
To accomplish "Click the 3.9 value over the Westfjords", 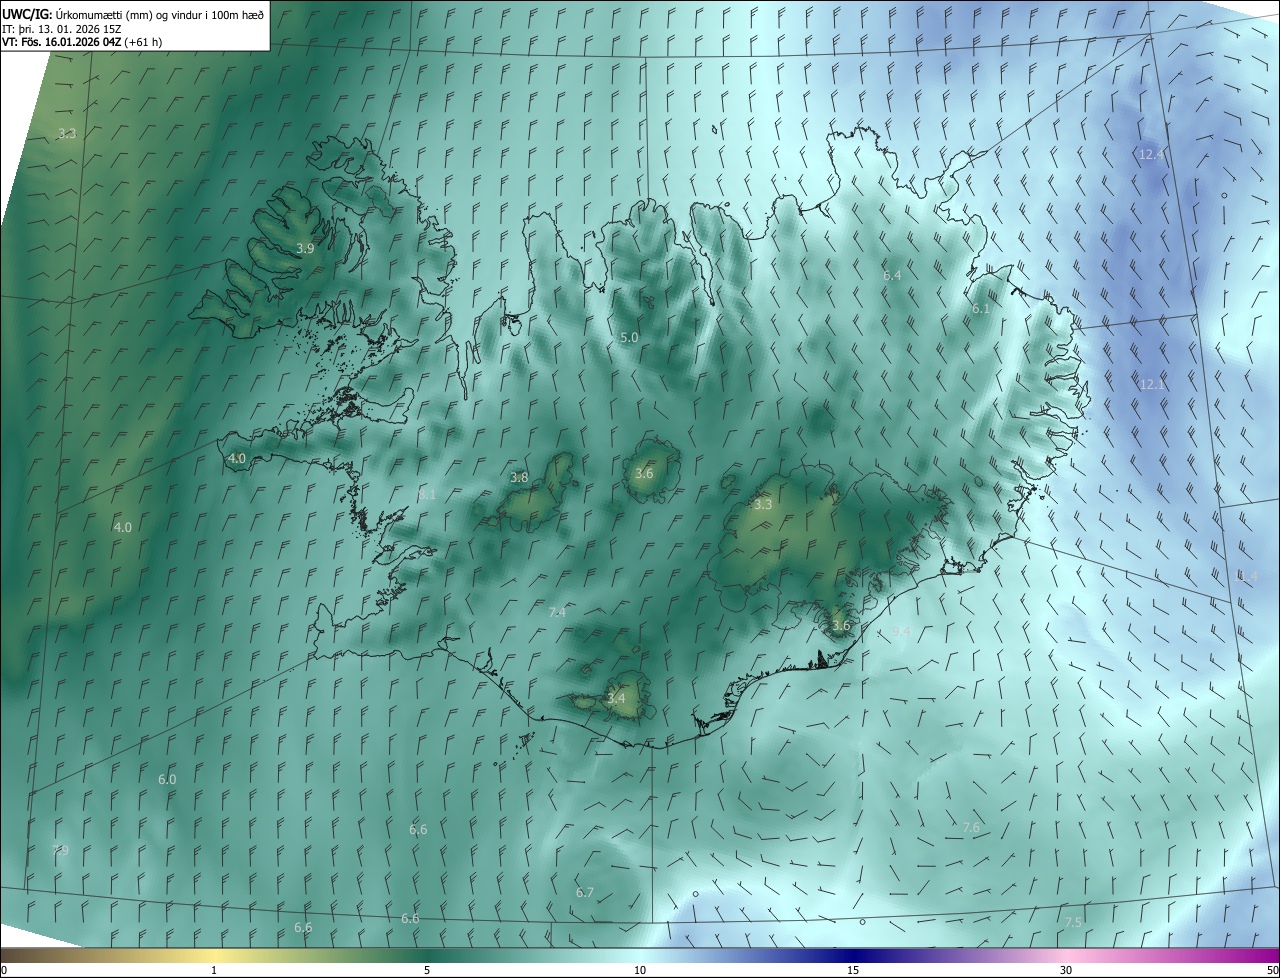I will point(306,248).
